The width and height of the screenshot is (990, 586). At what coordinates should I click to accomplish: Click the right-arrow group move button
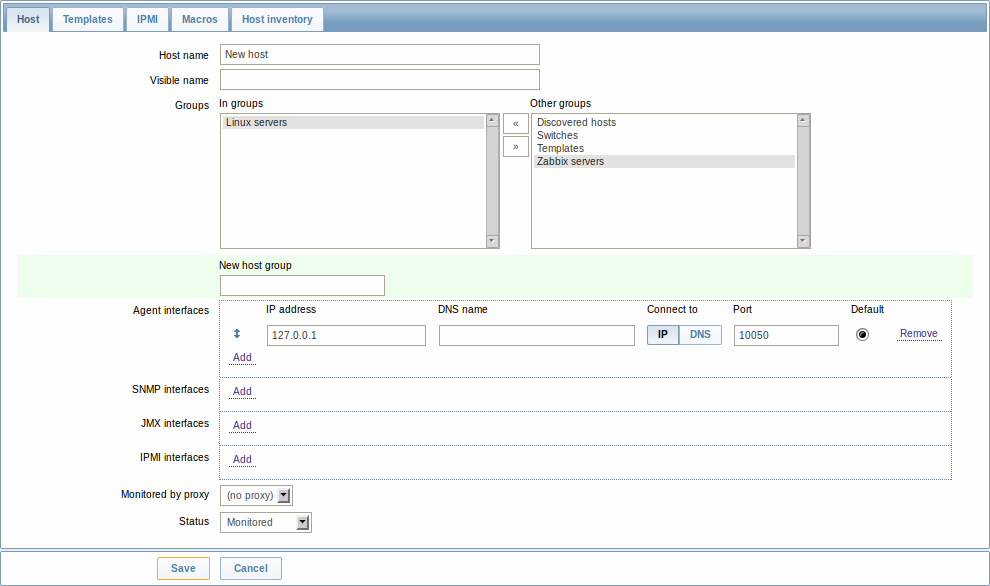click(515, 146)
